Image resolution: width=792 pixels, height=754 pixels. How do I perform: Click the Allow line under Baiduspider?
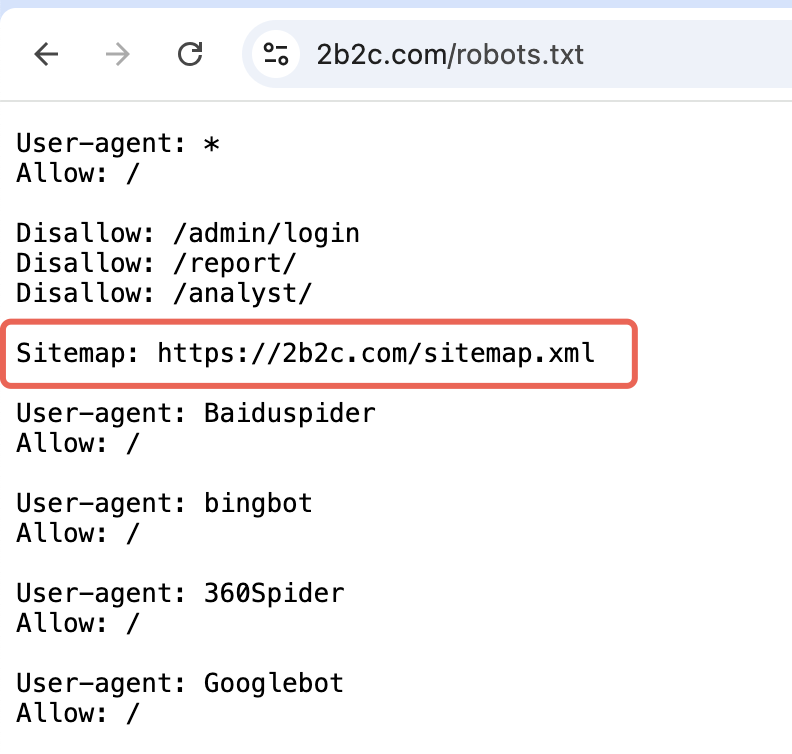[x=77, y=443]
